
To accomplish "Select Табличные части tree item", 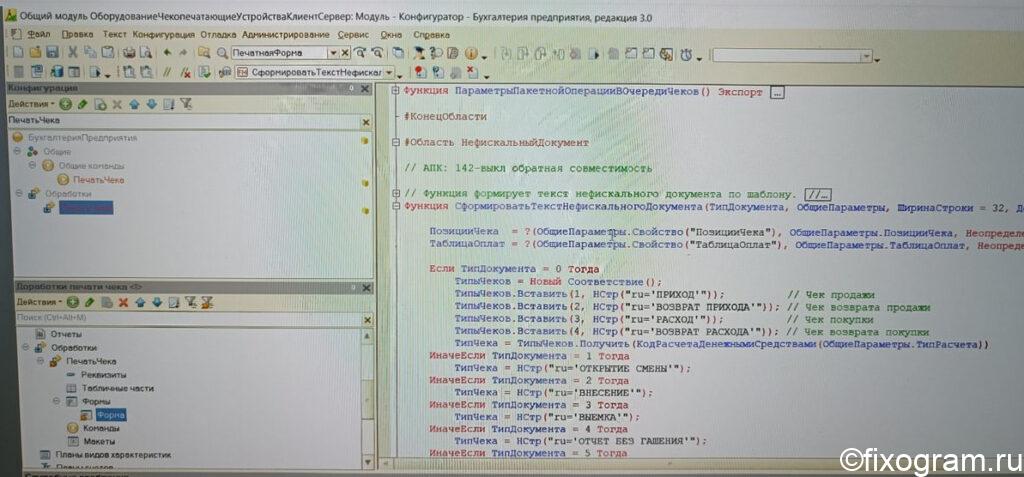I will 118,388.
